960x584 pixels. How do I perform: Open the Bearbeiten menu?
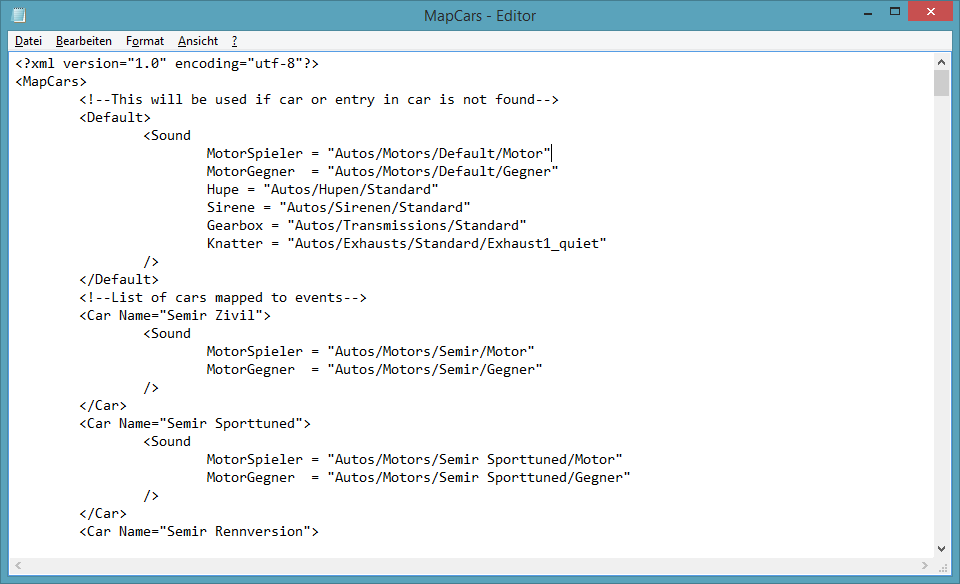84,41
